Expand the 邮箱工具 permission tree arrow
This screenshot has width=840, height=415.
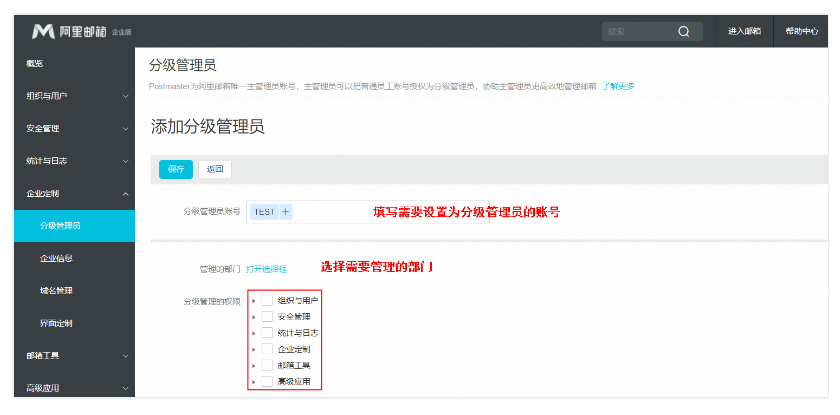(x=253, y=366)
